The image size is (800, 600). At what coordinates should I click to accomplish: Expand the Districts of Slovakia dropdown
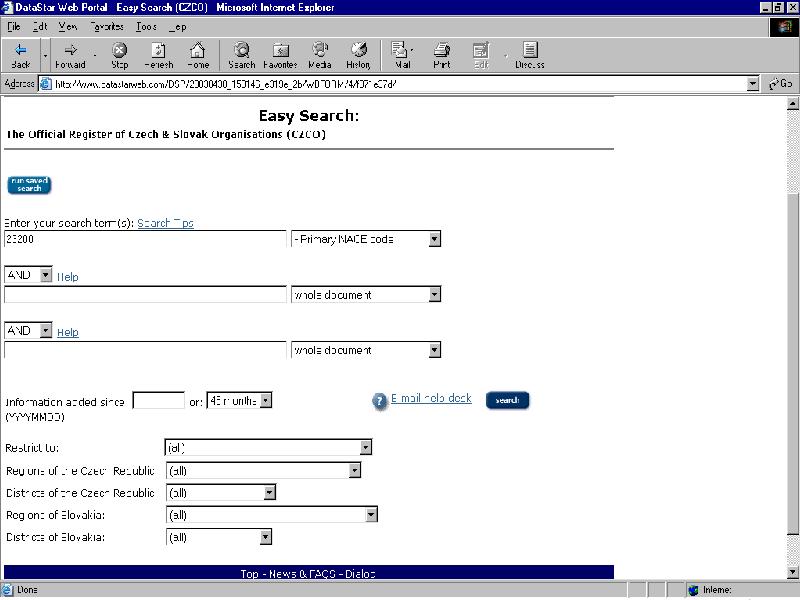pyautogui.click(x=265, y=537)
